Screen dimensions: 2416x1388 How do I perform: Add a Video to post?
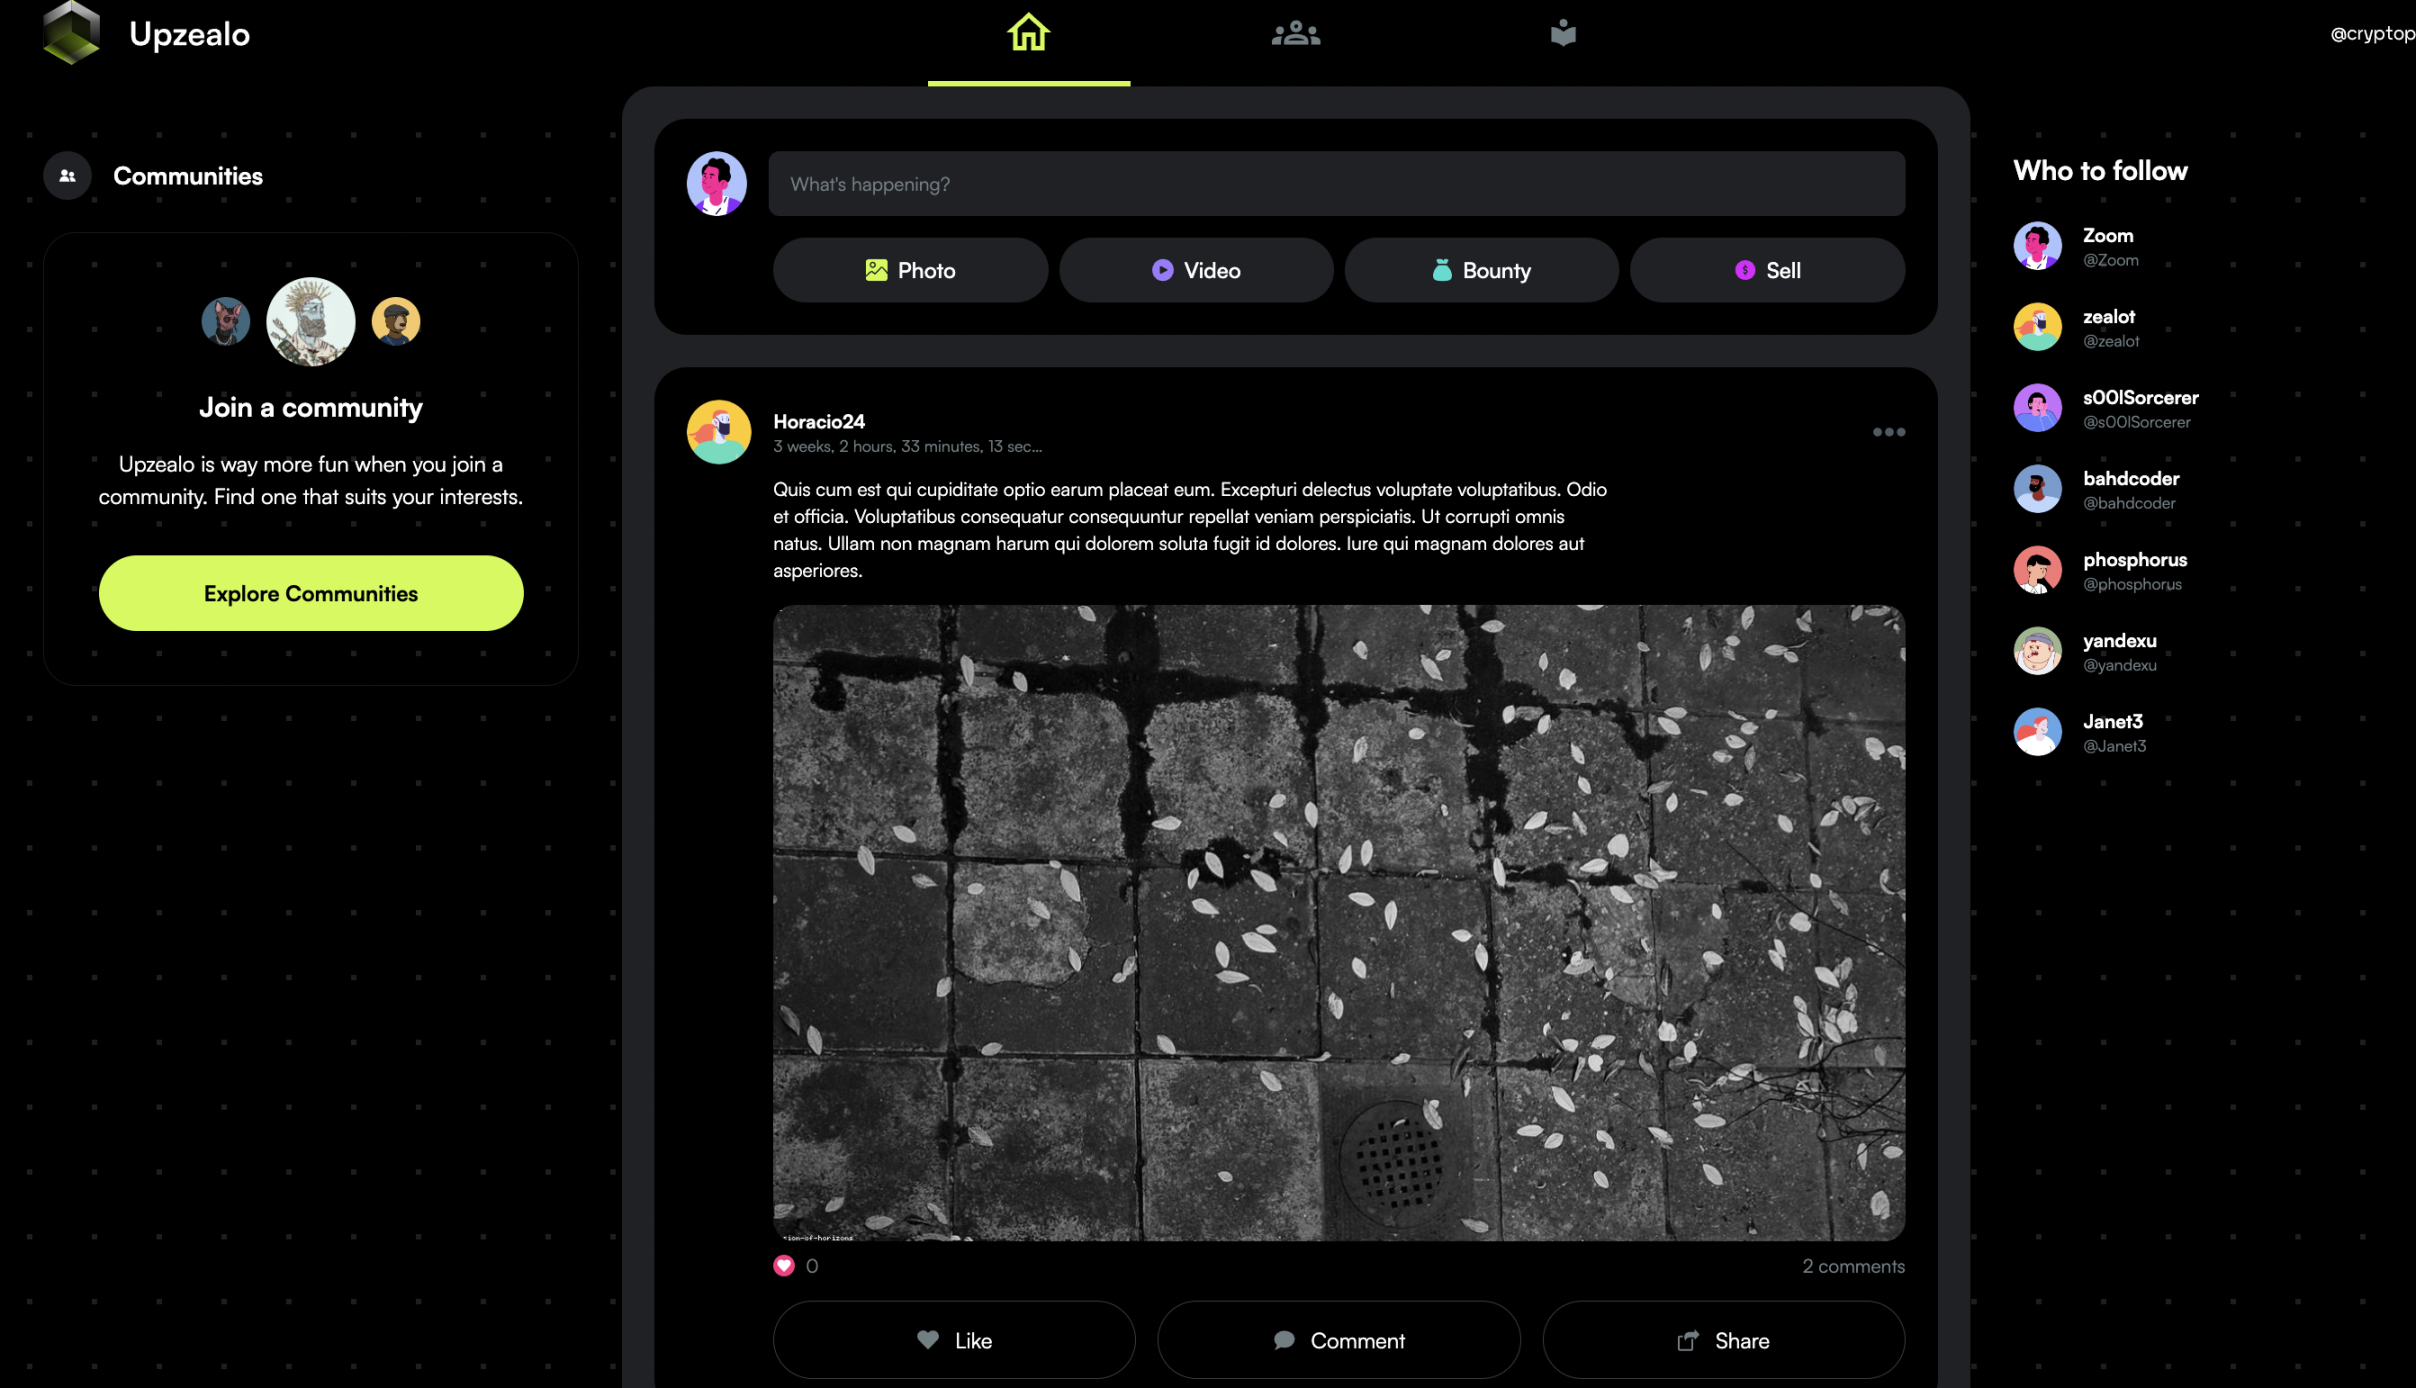1196,270
